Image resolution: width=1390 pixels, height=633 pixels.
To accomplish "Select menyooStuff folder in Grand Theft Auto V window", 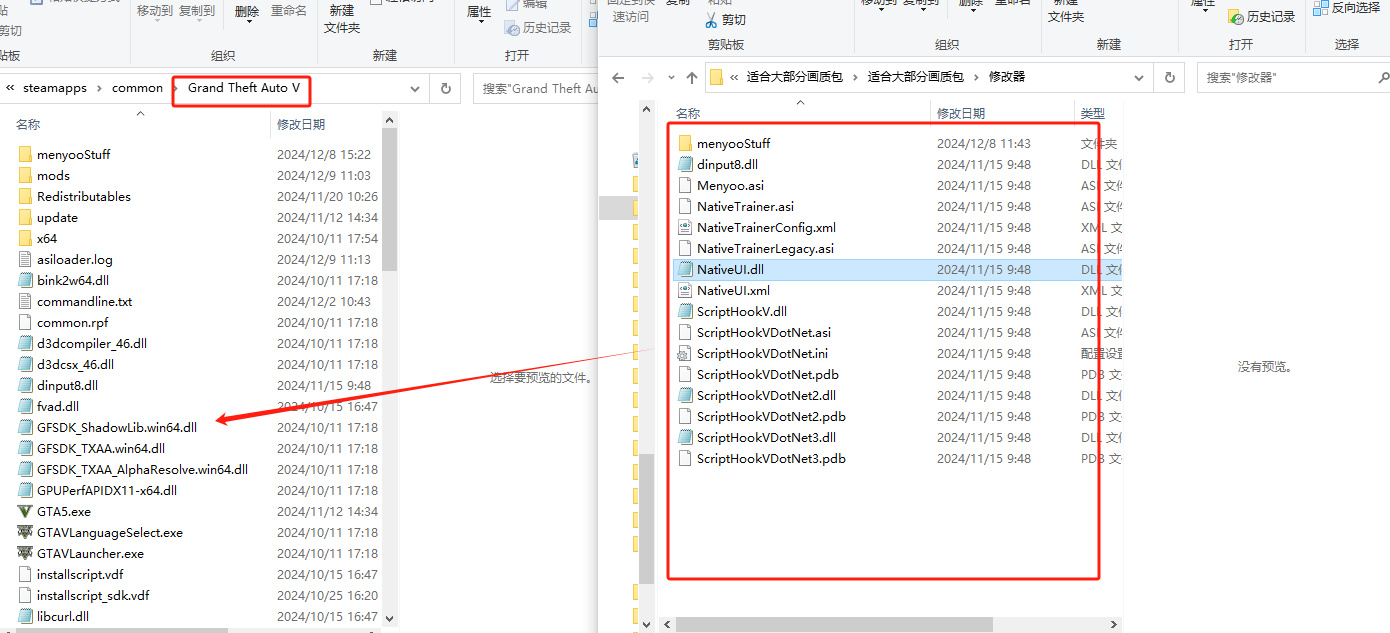I will [x=73, y=154].
